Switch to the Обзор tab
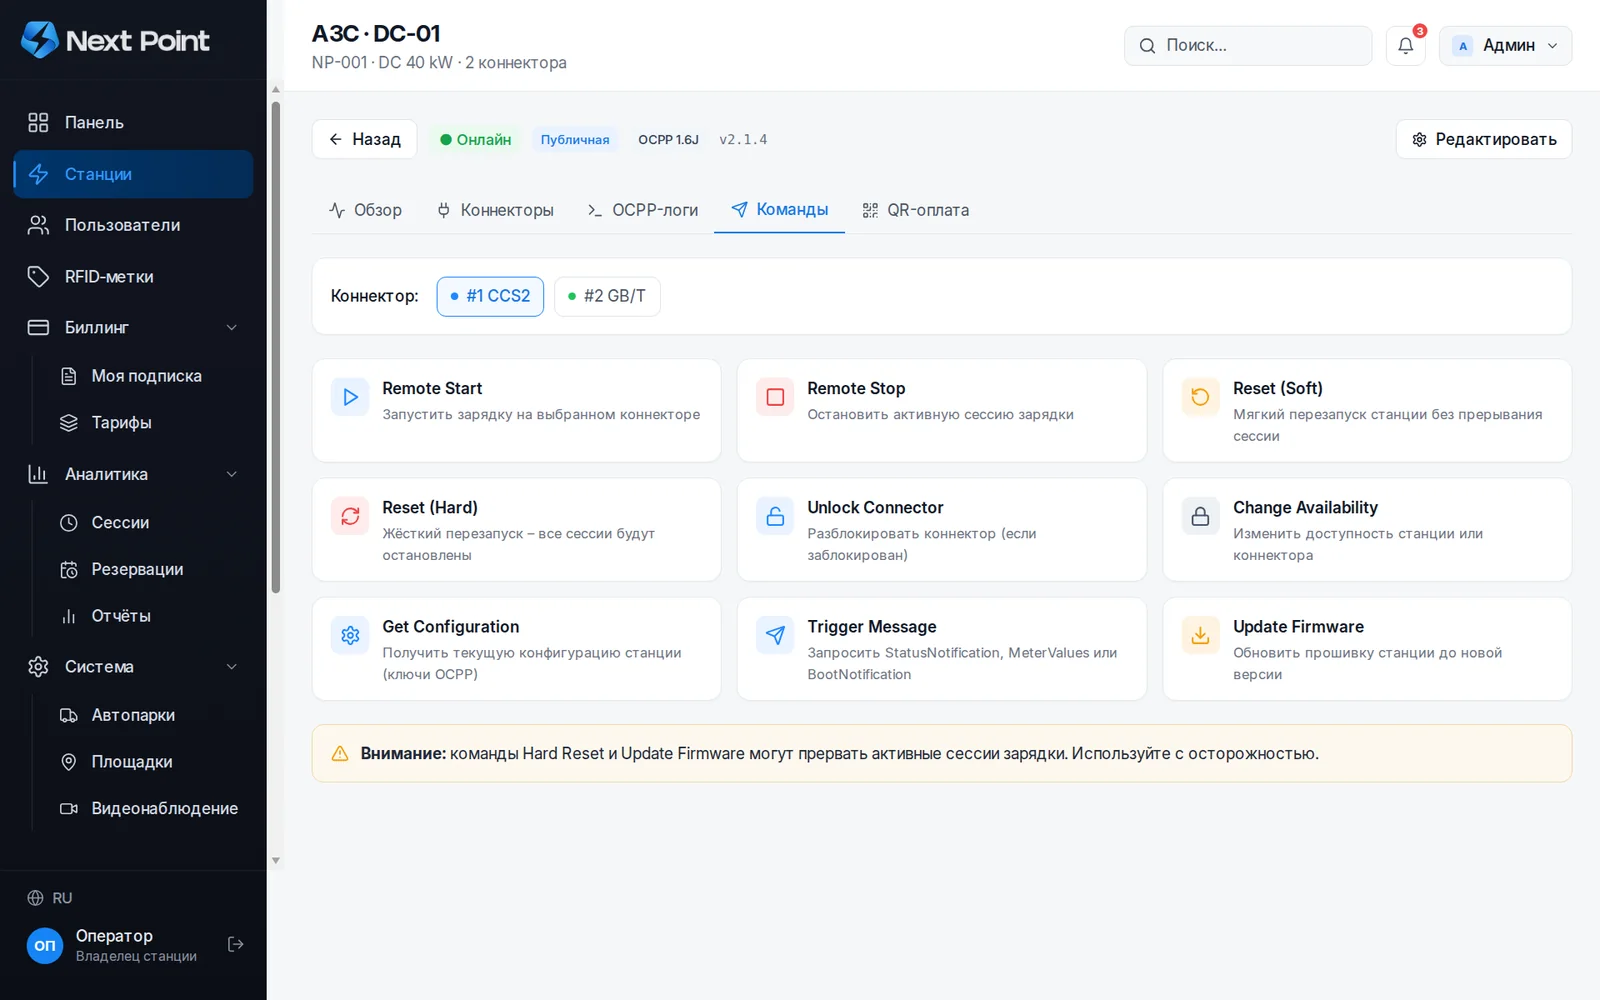 tap(365, 210)
